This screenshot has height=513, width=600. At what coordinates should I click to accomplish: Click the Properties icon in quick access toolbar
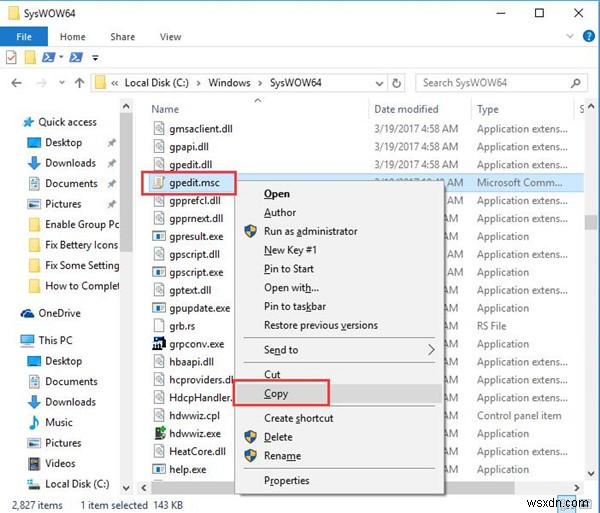click(11, 57)
